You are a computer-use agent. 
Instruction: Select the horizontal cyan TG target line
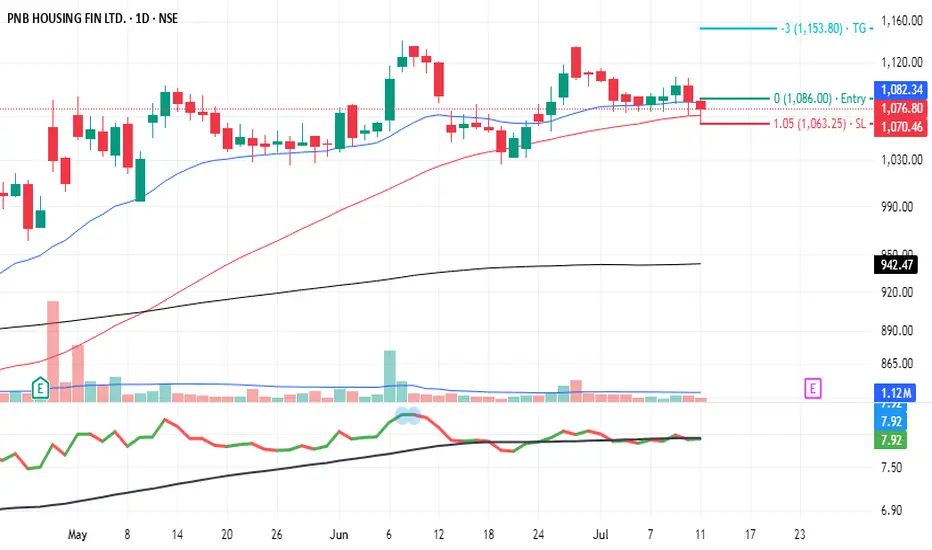pos(739,28)
